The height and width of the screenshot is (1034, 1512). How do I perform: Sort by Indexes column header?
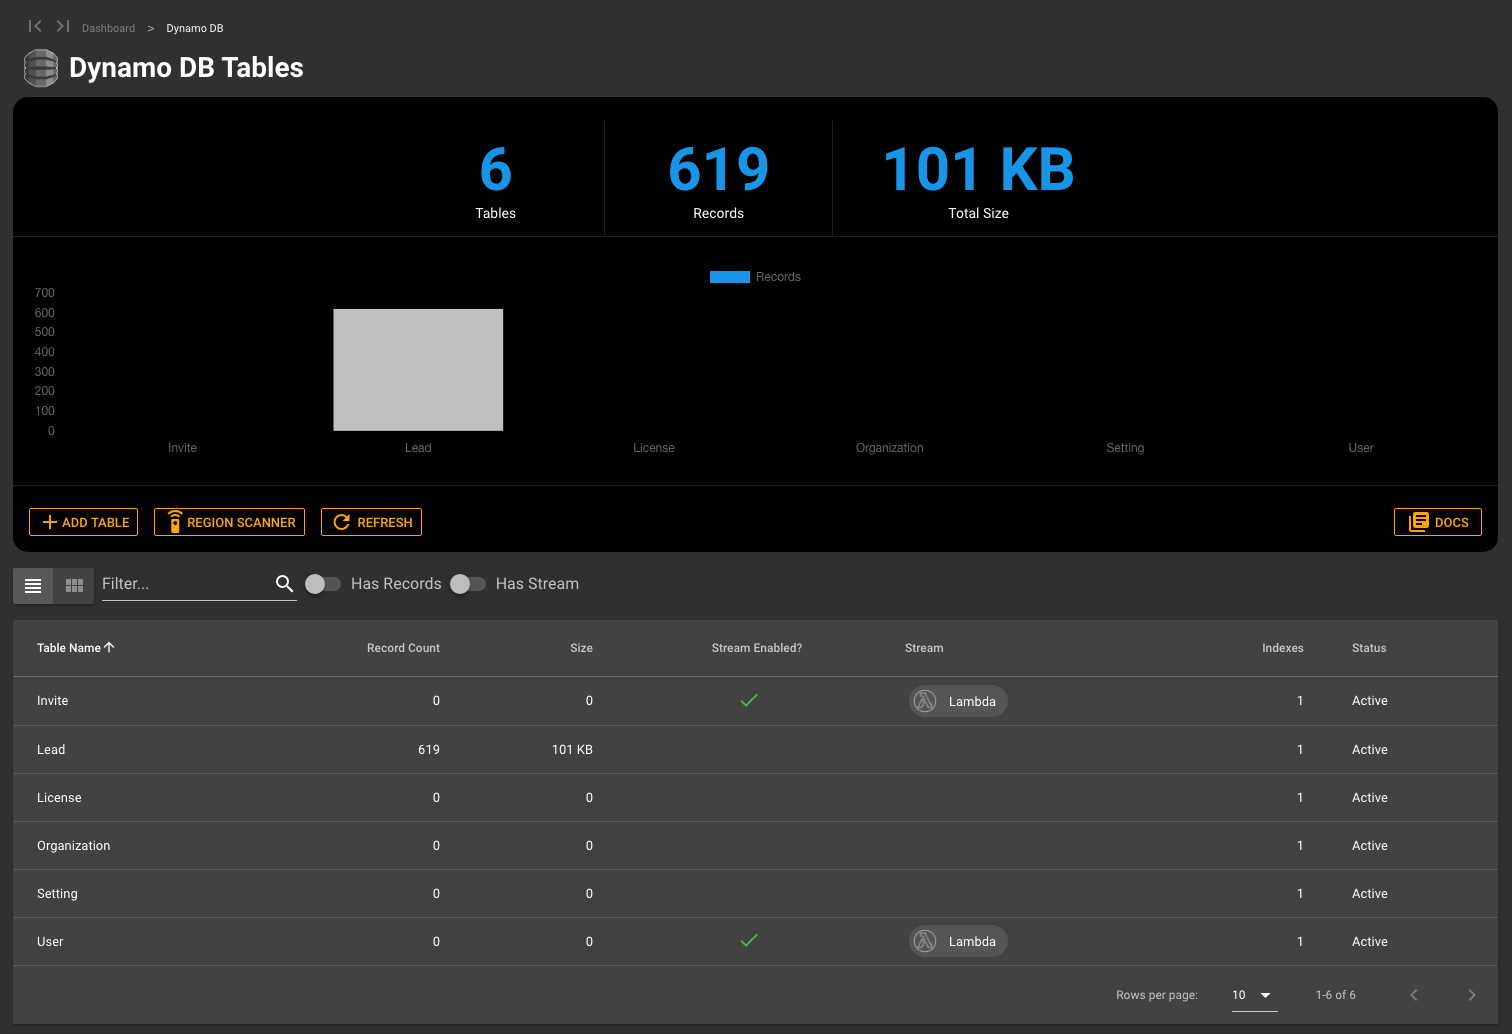[x=1283, y=648]
